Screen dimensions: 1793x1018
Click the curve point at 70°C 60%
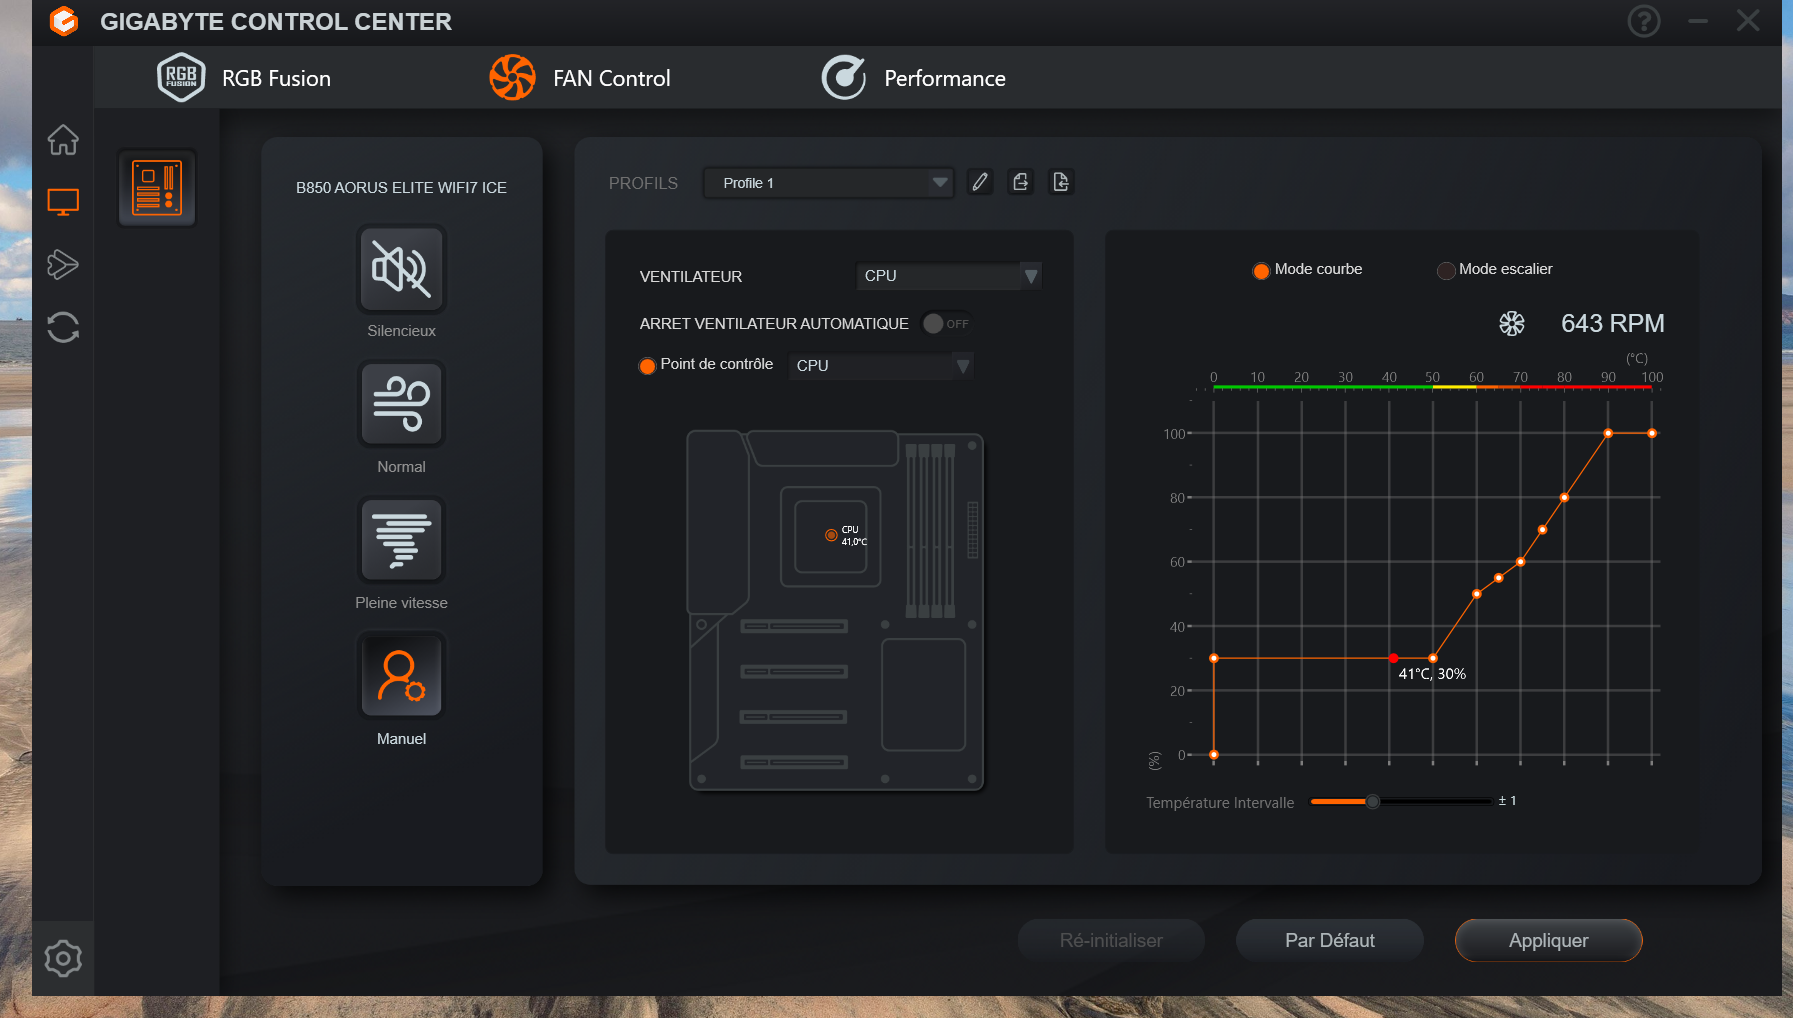1520,562
